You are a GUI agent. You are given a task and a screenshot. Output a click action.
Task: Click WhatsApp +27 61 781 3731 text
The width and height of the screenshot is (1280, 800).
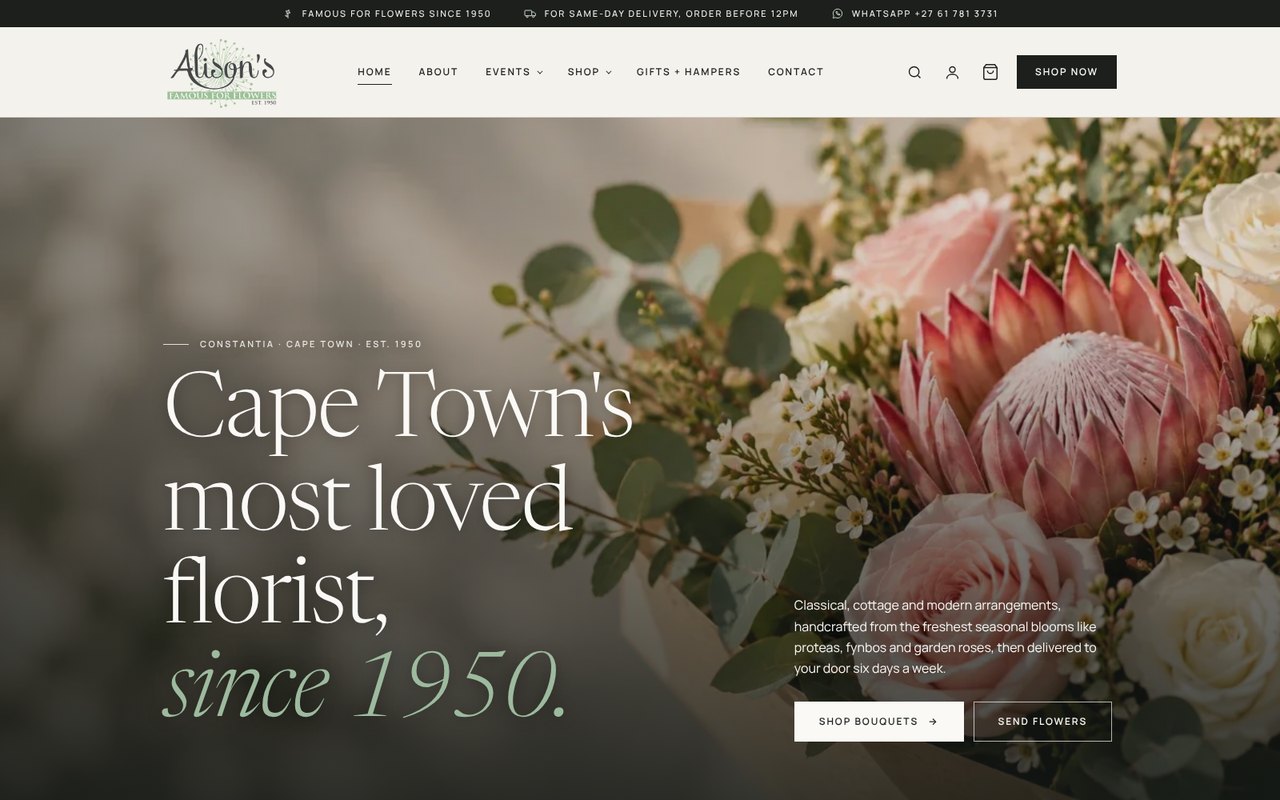925,14
